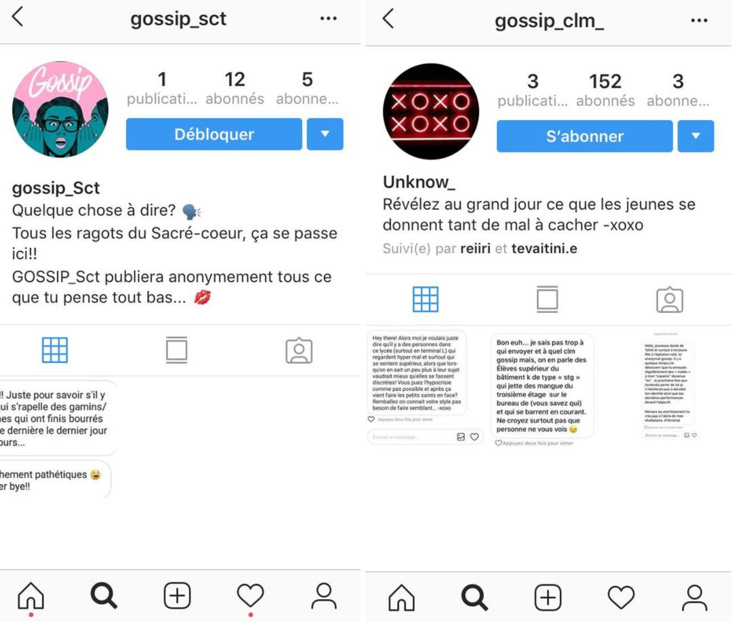Screen dimensions: 732x623
Task: Open the profile icon in right bottom bar
Action: tap(695, 598)
